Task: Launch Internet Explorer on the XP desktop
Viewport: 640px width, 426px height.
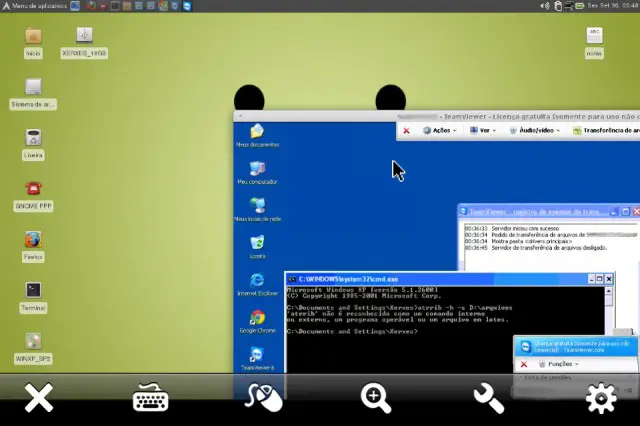Action: 257,284
